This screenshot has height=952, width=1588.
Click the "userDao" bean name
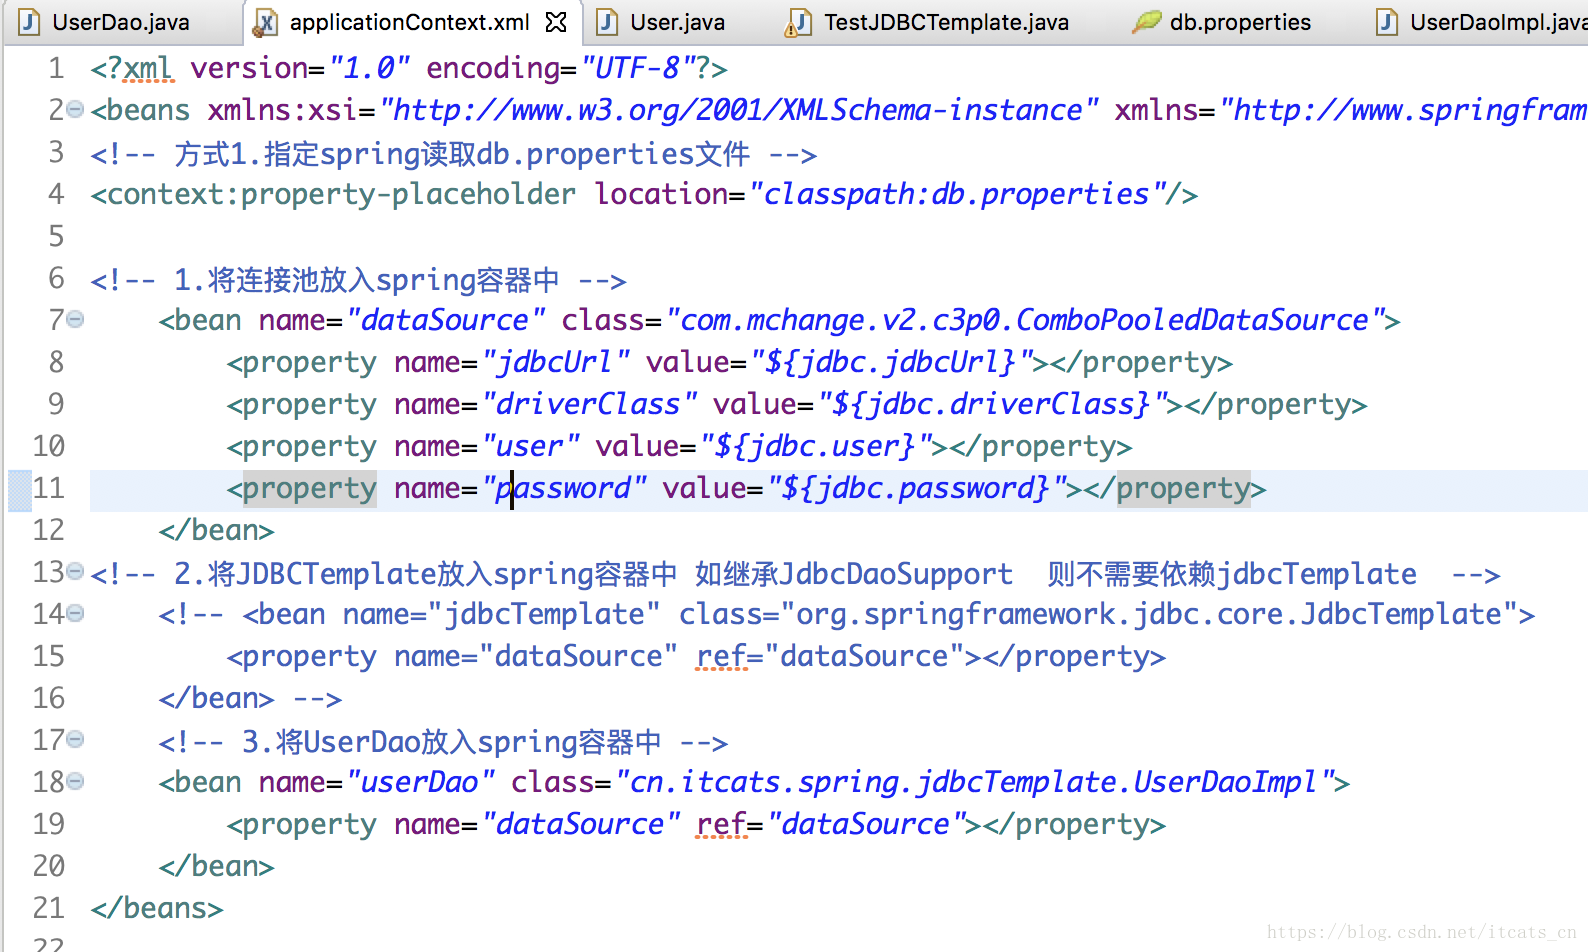pyautogui.click(x=420, y=782)
